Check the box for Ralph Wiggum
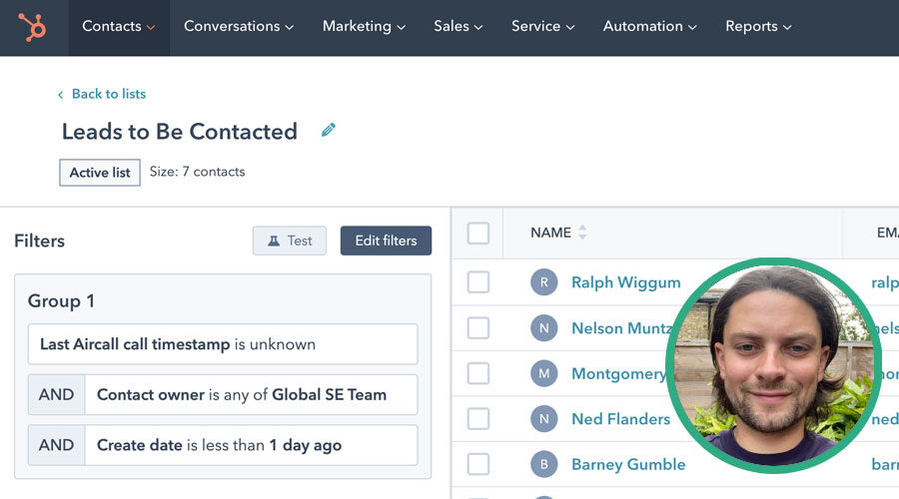This screenshot has width=899, height=499. click(x=478, y=282)
